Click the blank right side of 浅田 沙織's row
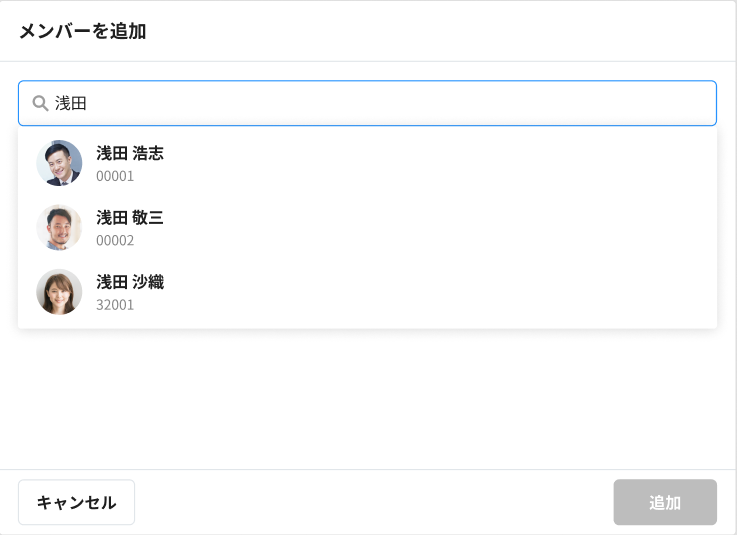Image resolution: width=737 pixels, height=535 pixels. tap(500, 292)
